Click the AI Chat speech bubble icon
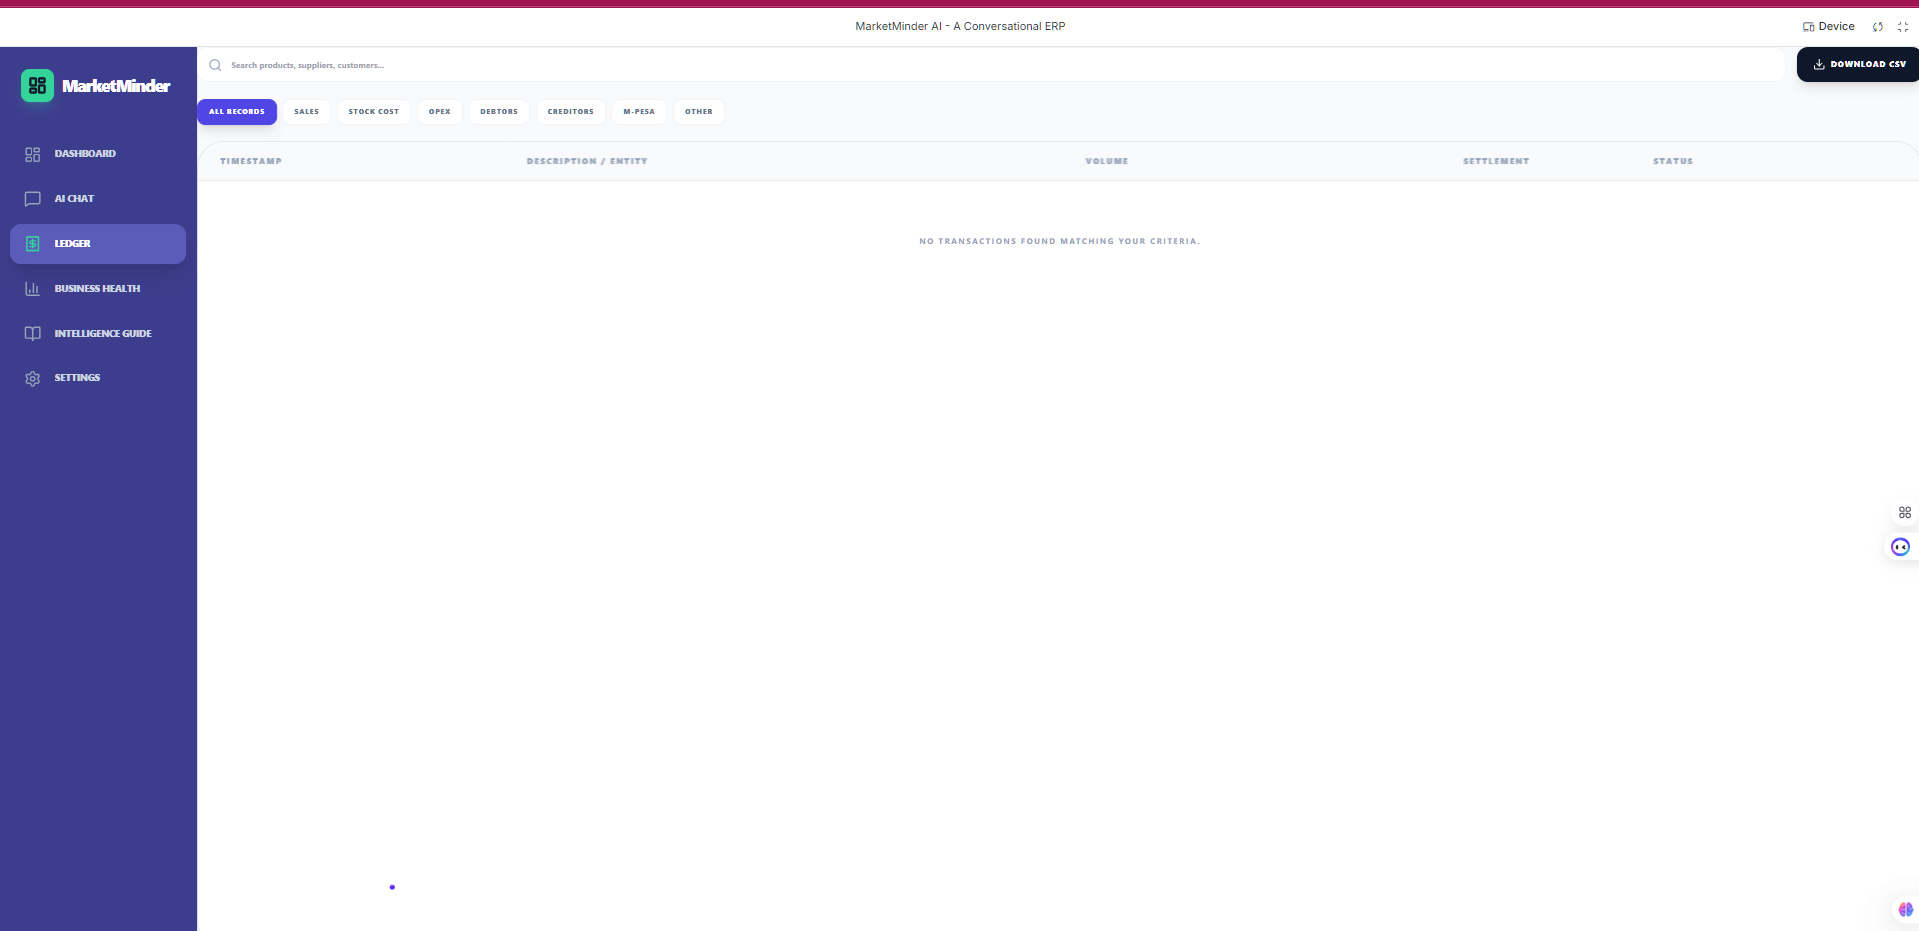Screen dimensions: 1919x931 33,199
